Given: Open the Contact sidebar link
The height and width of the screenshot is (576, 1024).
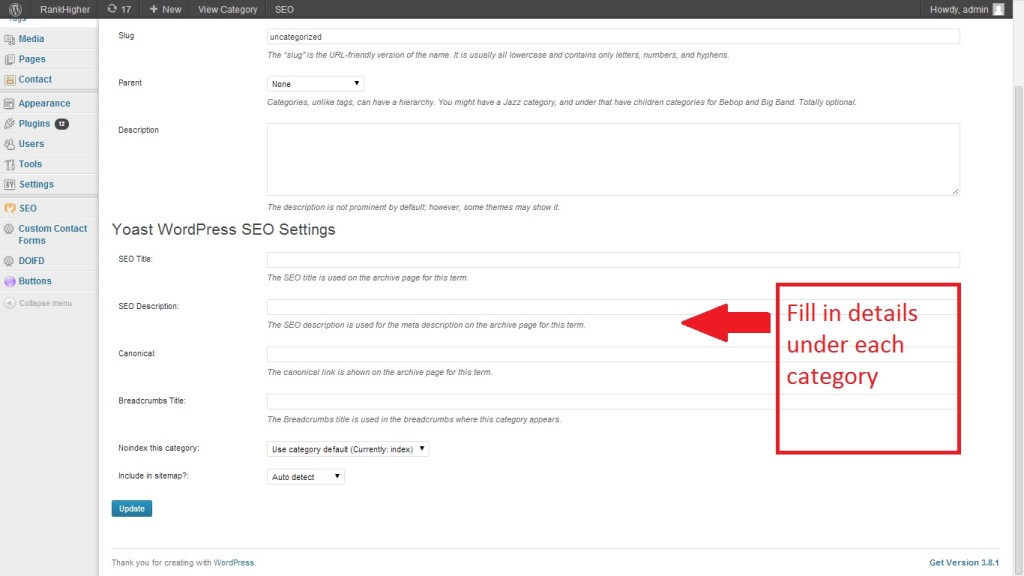Looking at the screenshot, I should [x=35, y=79].
